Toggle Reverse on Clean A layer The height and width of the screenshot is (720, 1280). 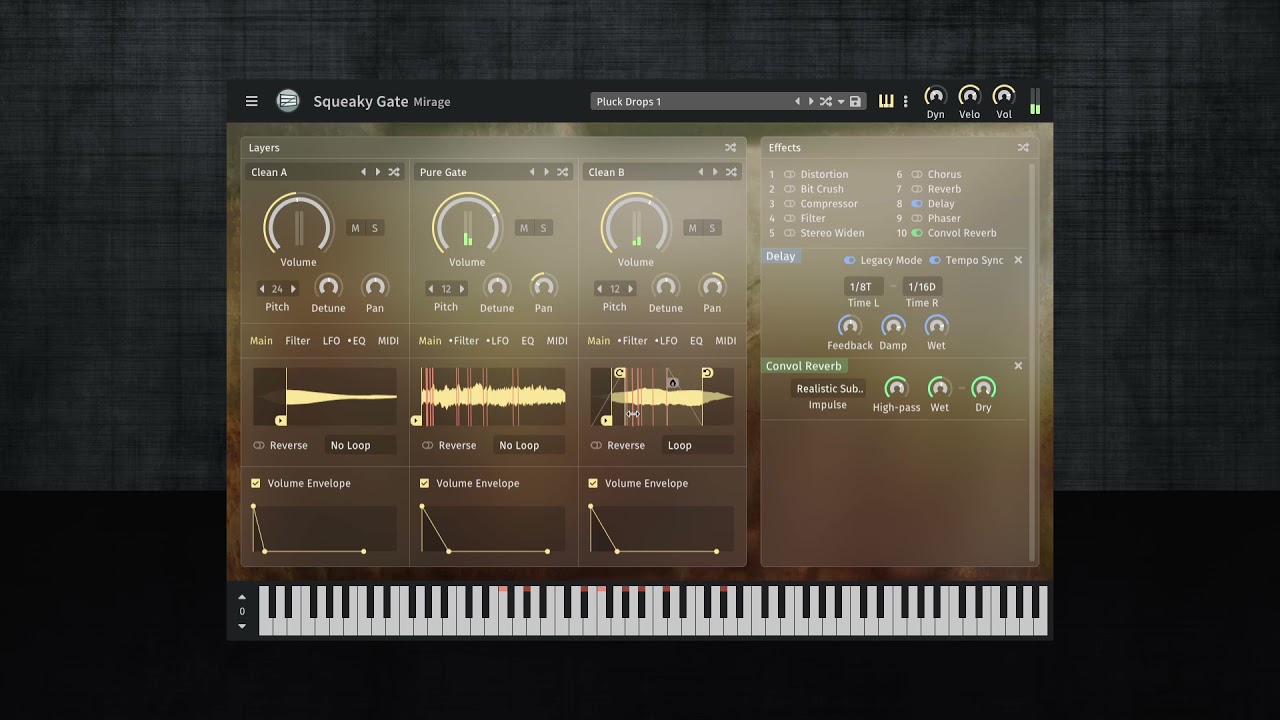(259, 445)
